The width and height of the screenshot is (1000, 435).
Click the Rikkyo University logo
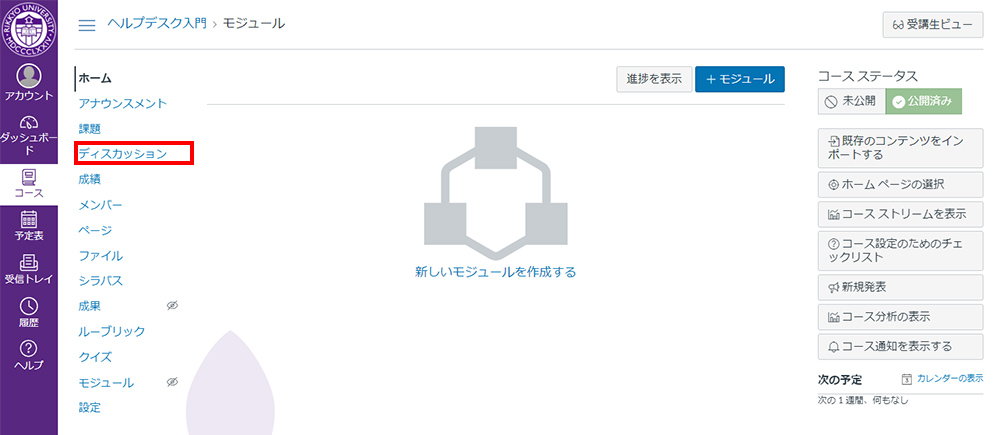point(29,28)
